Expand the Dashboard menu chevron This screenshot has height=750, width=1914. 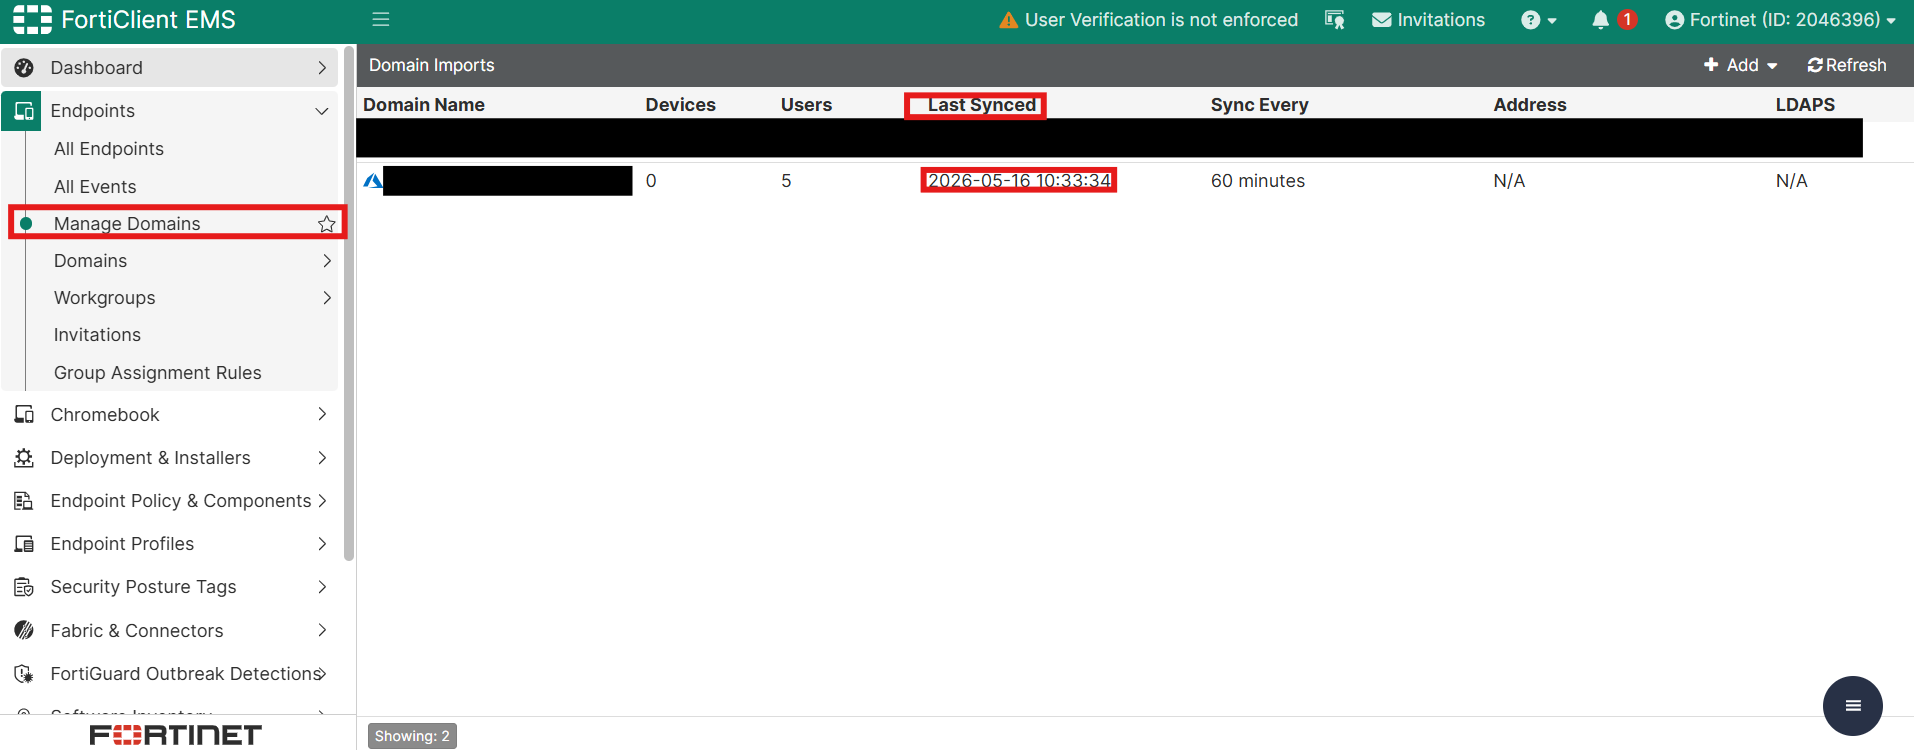(x=322, y=68)
